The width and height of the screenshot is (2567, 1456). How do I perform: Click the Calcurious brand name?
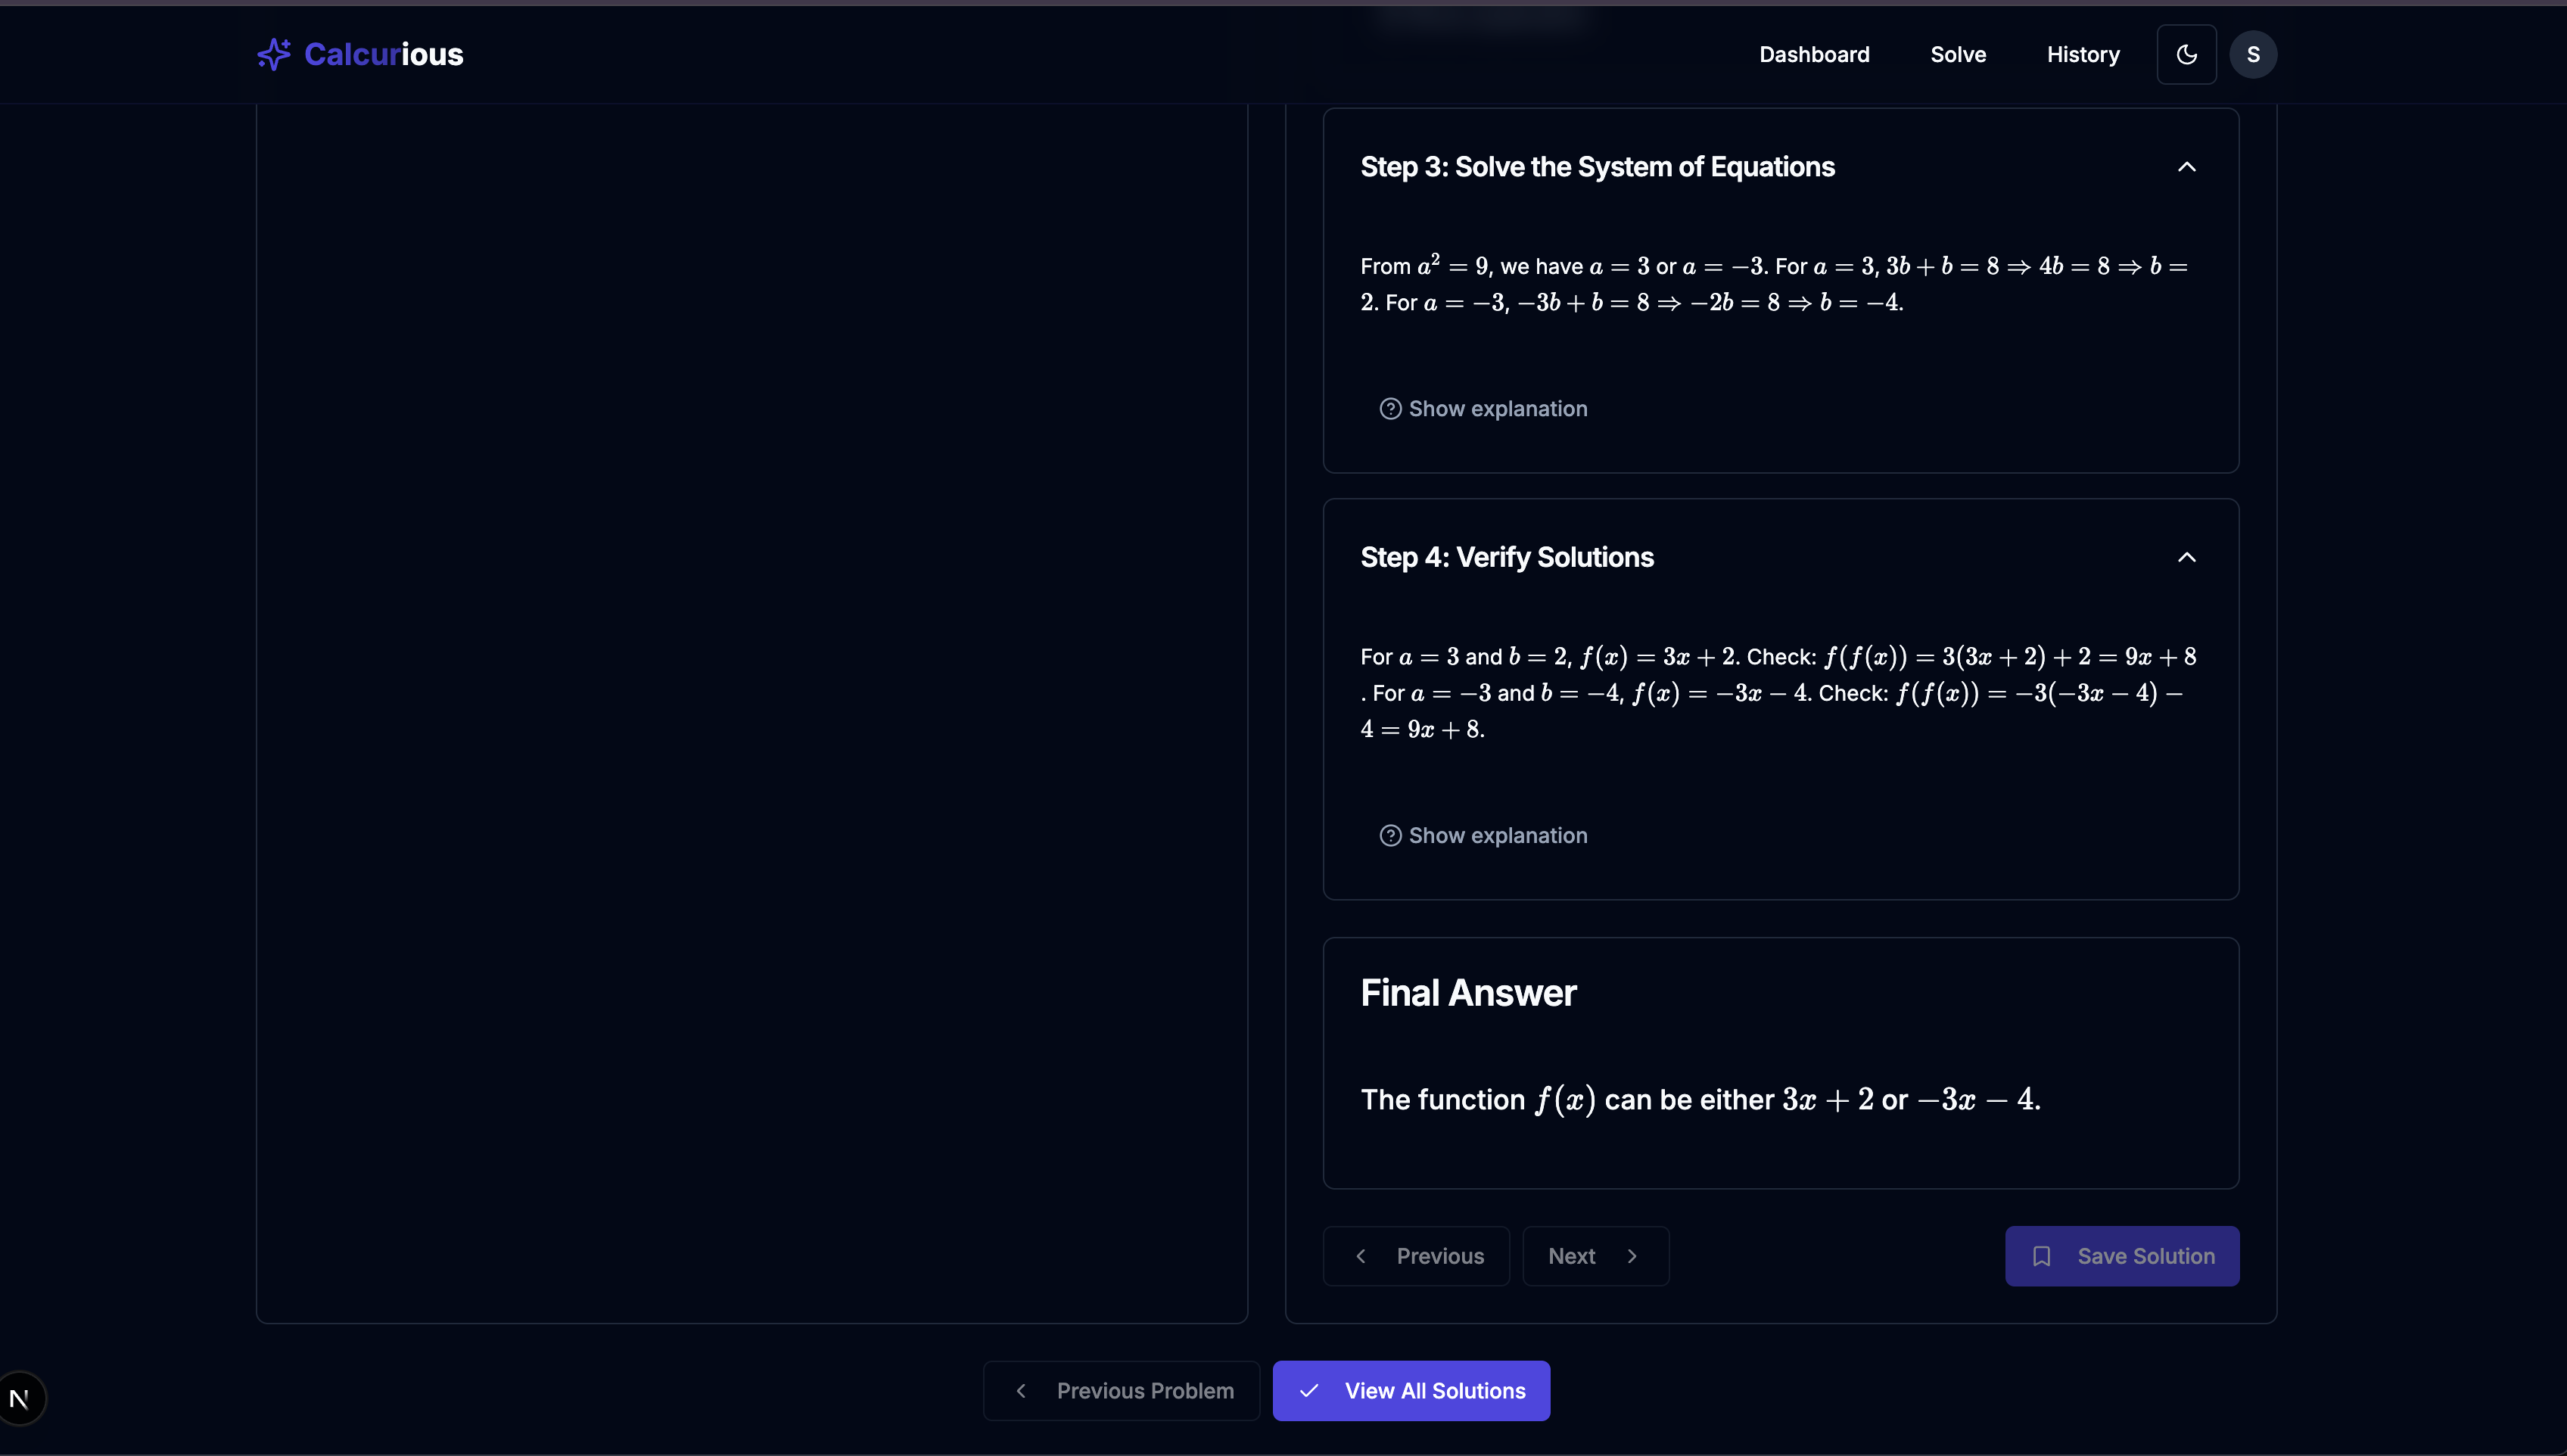point(383,54)
